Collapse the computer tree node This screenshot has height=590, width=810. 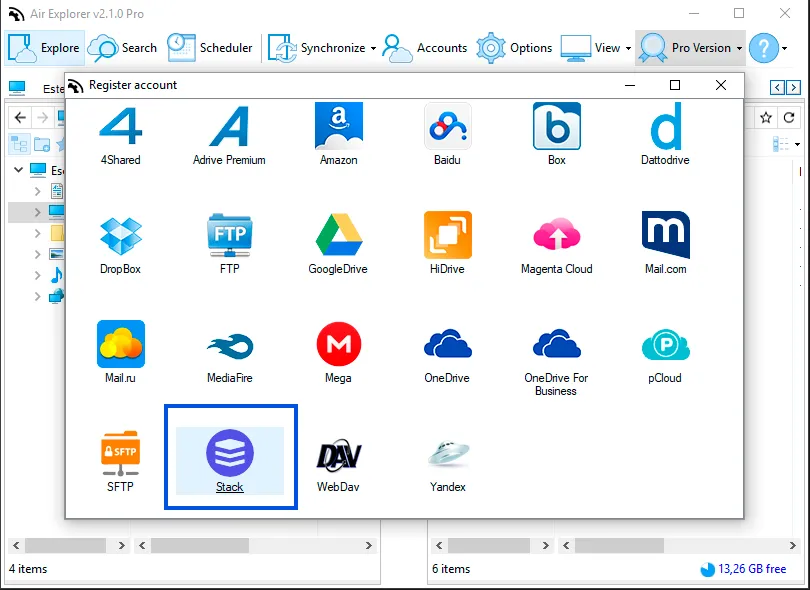click(x=19, y=169)
